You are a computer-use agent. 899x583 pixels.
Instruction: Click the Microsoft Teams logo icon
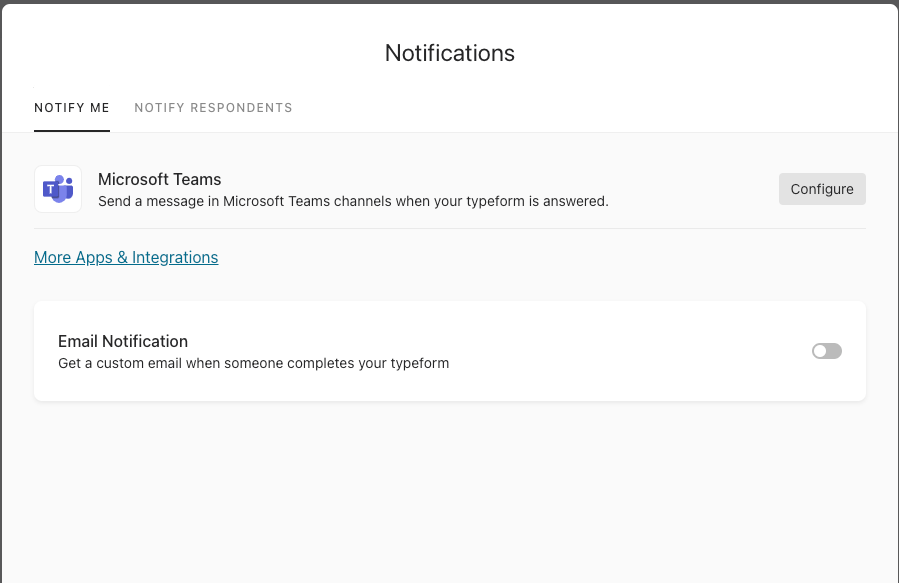pyautogui.click(x=58, y=189)
